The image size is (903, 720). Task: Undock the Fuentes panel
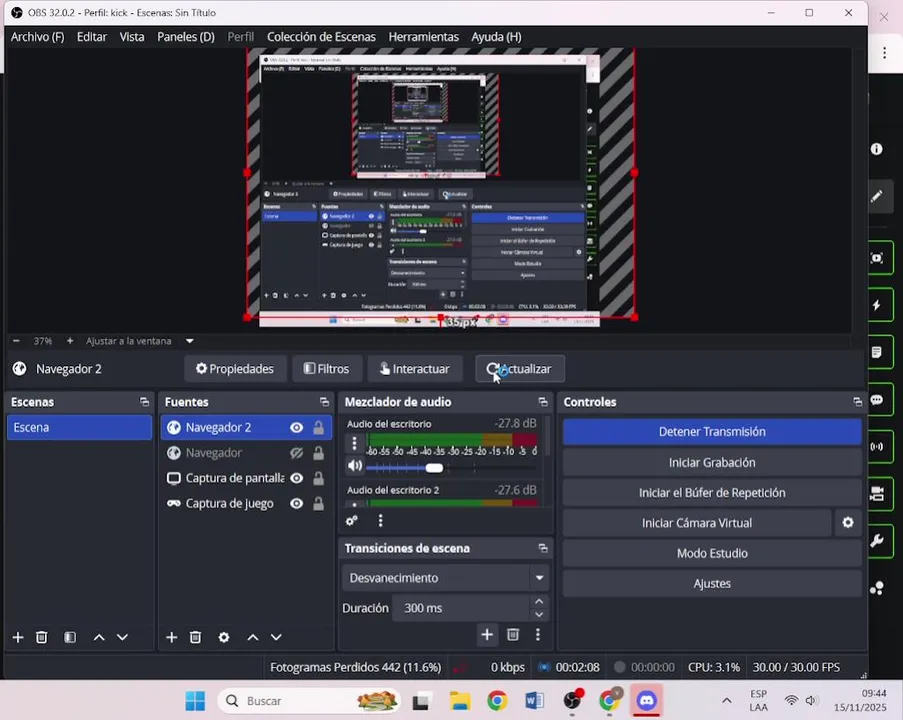pos(324,401)
